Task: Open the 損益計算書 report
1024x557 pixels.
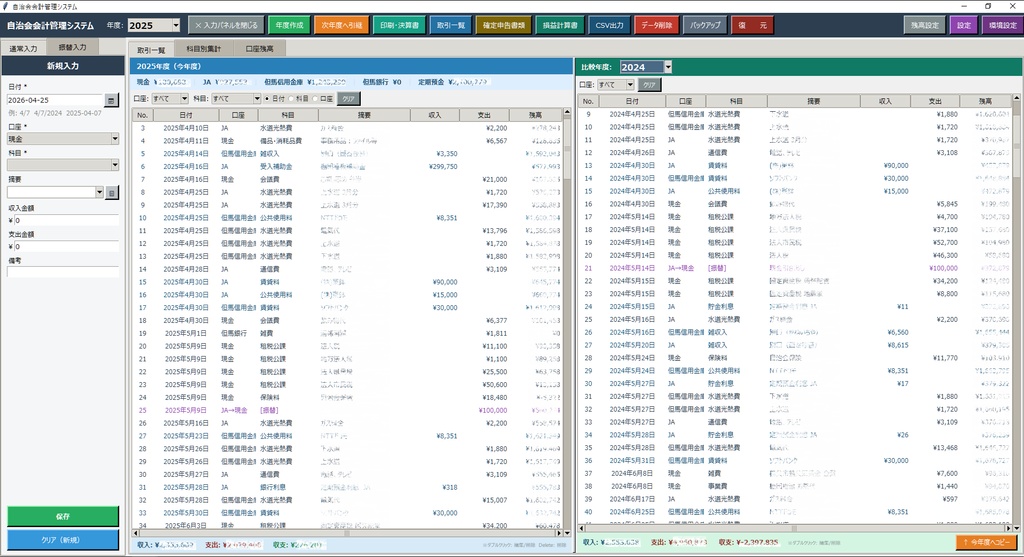Action: pos(560,25)
